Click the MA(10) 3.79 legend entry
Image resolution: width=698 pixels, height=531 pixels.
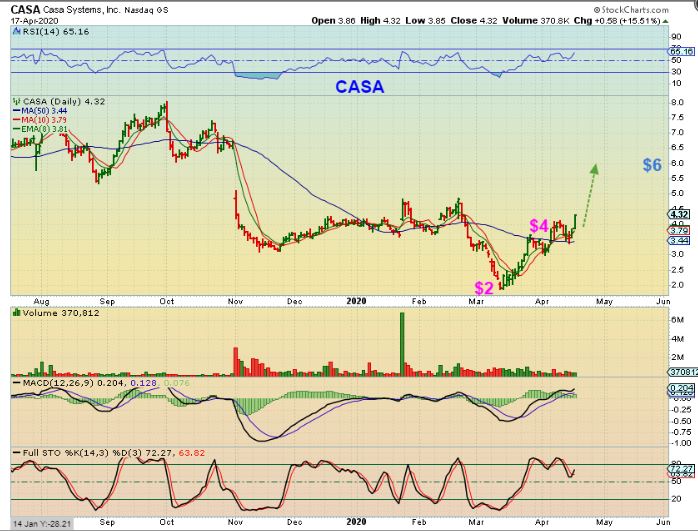point(40,120)
